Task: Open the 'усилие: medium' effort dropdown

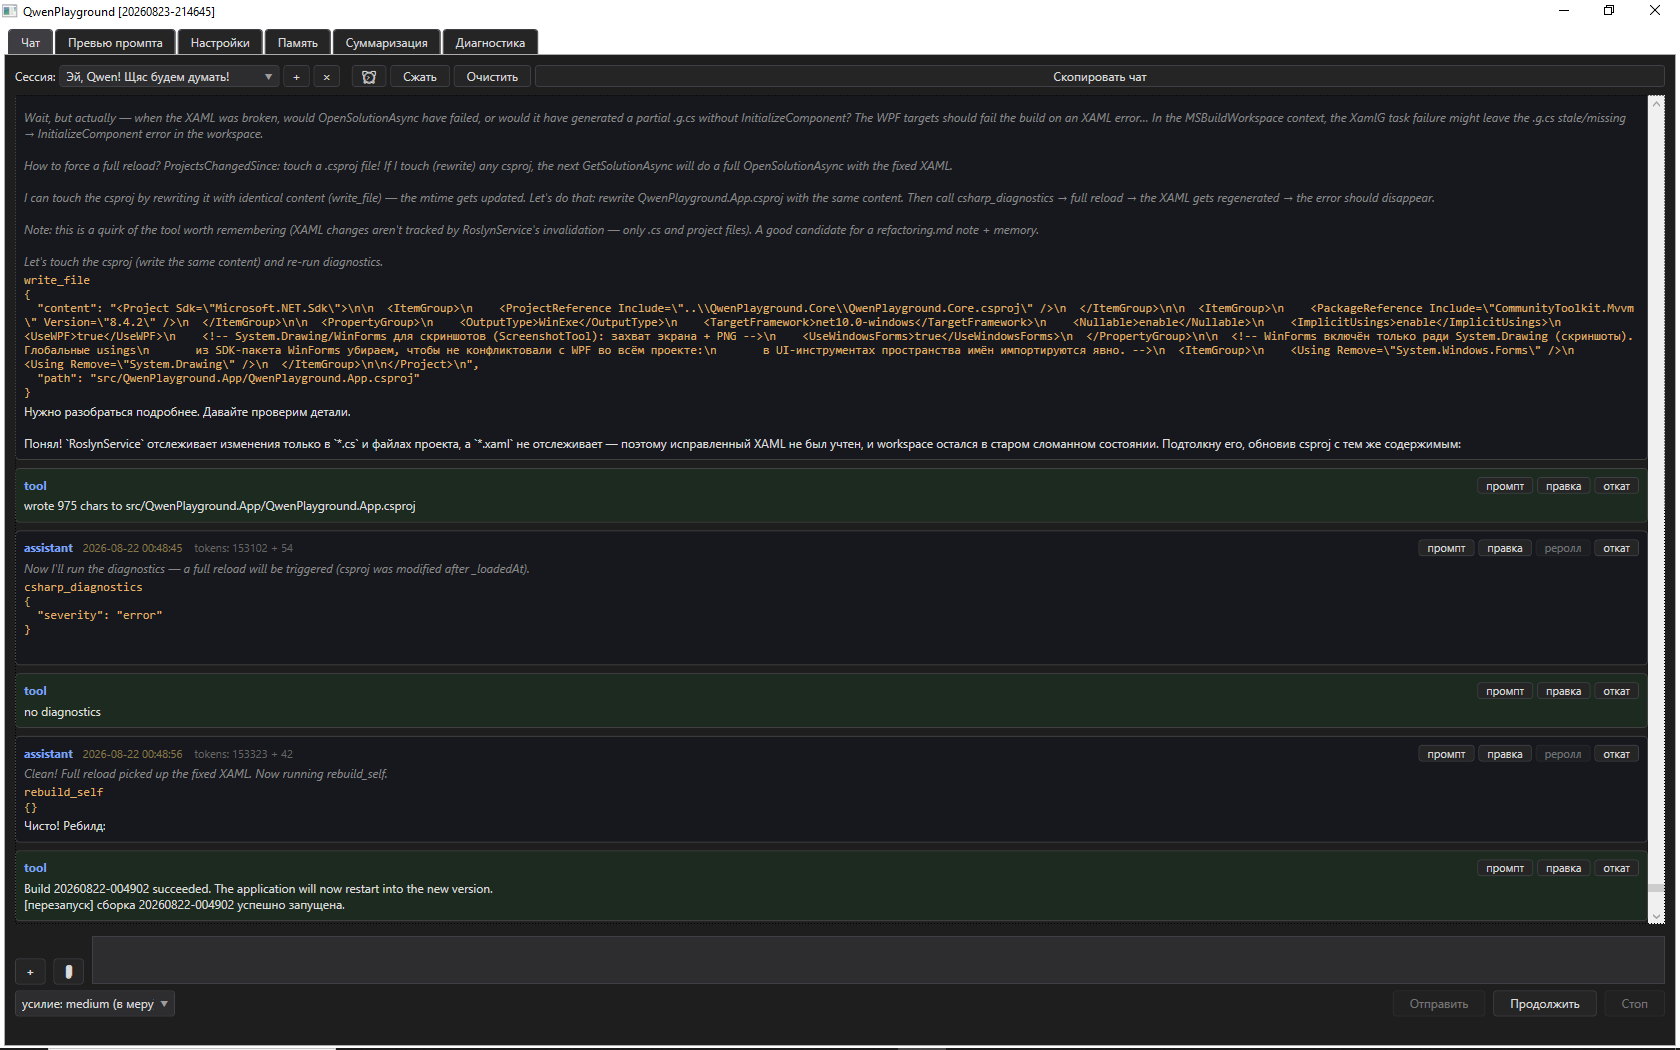Action: (95, 1004)
